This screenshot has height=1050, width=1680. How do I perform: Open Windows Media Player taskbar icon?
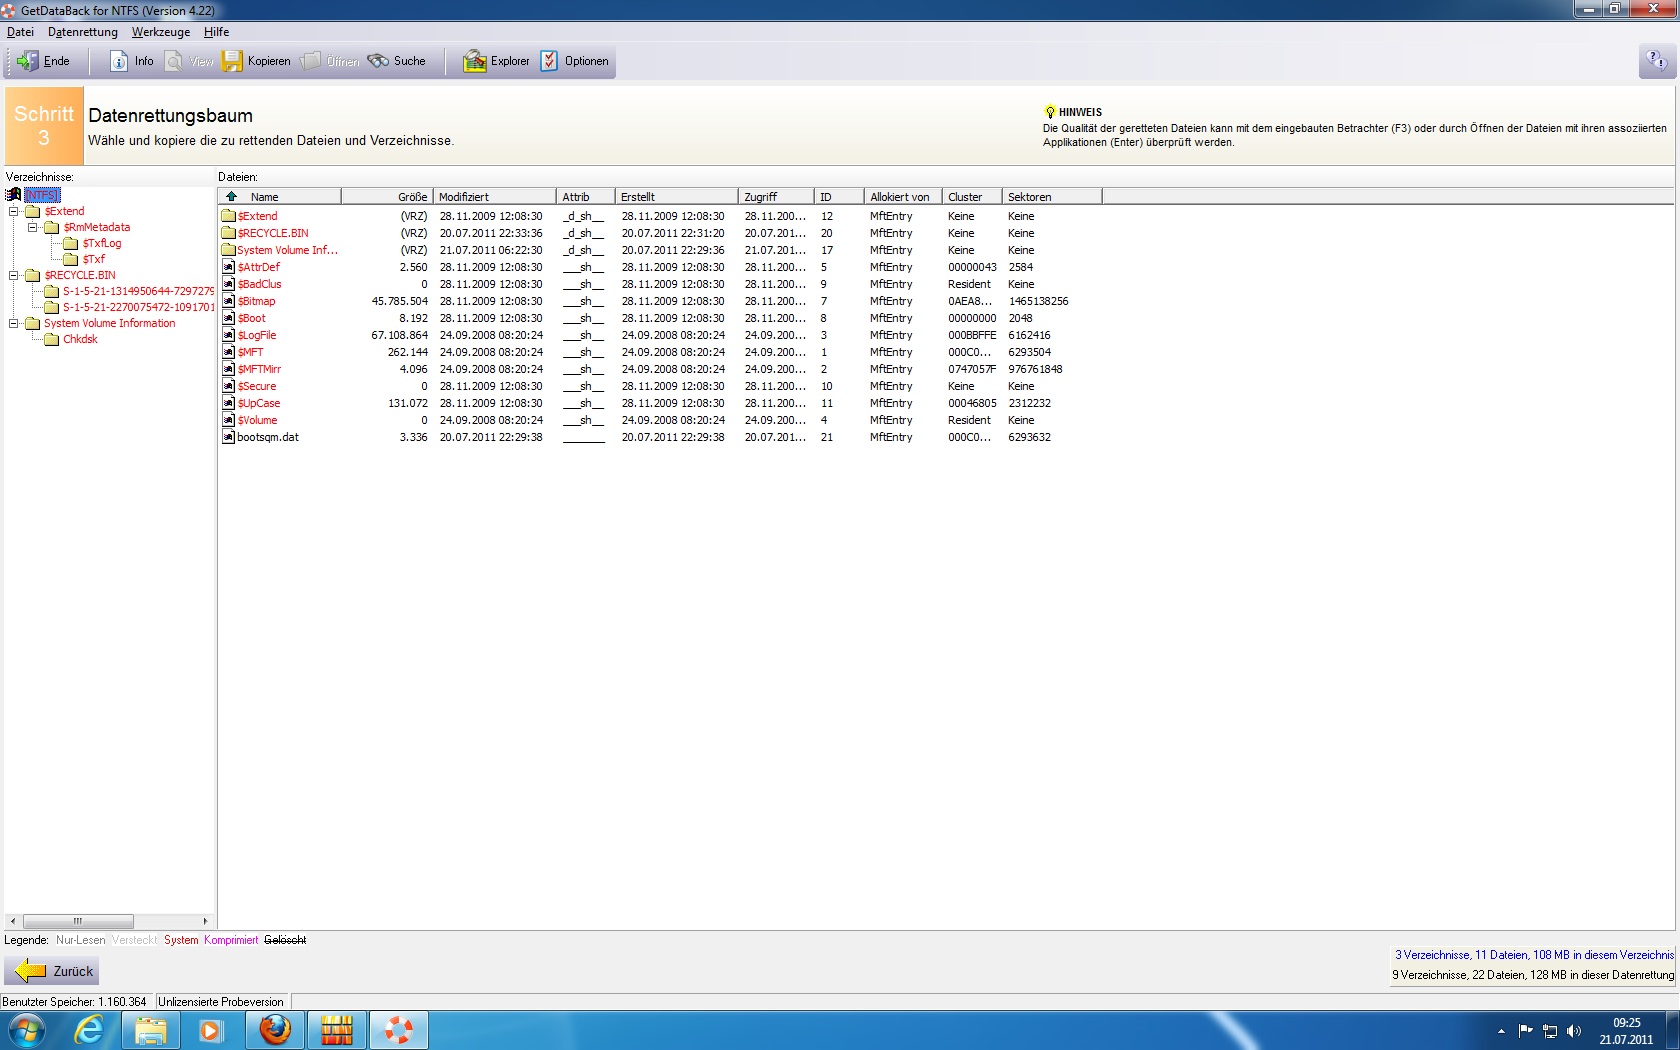211,1030
